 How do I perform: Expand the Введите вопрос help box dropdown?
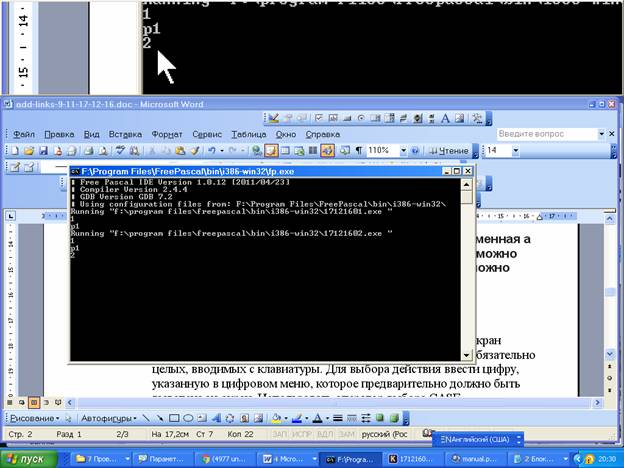601,134
